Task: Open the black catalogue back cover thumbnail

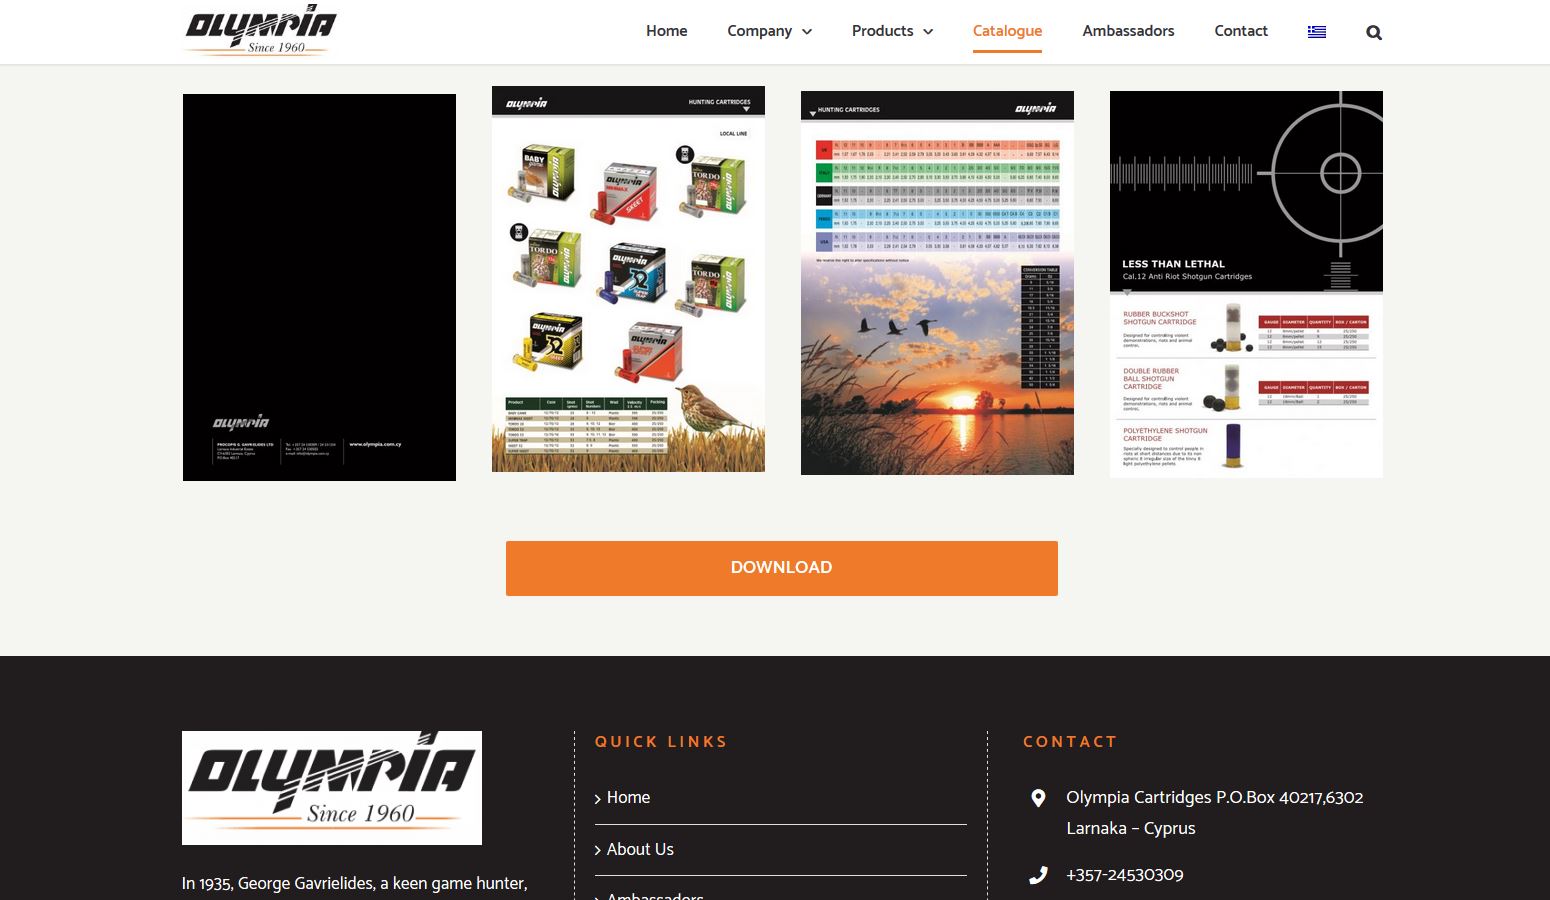Action: tap(319, 287)
